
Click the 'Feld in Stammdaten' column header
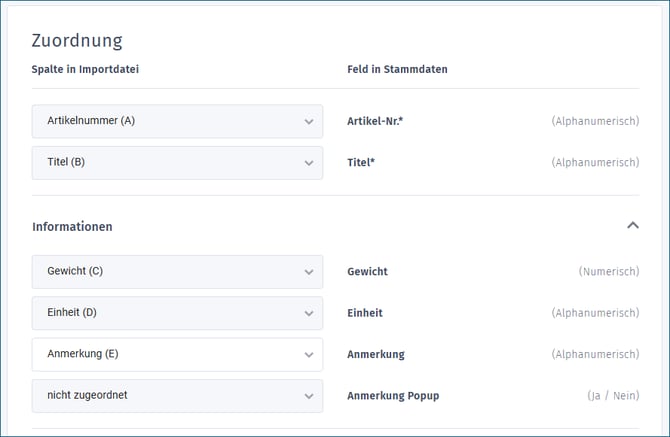coord(396,69)
